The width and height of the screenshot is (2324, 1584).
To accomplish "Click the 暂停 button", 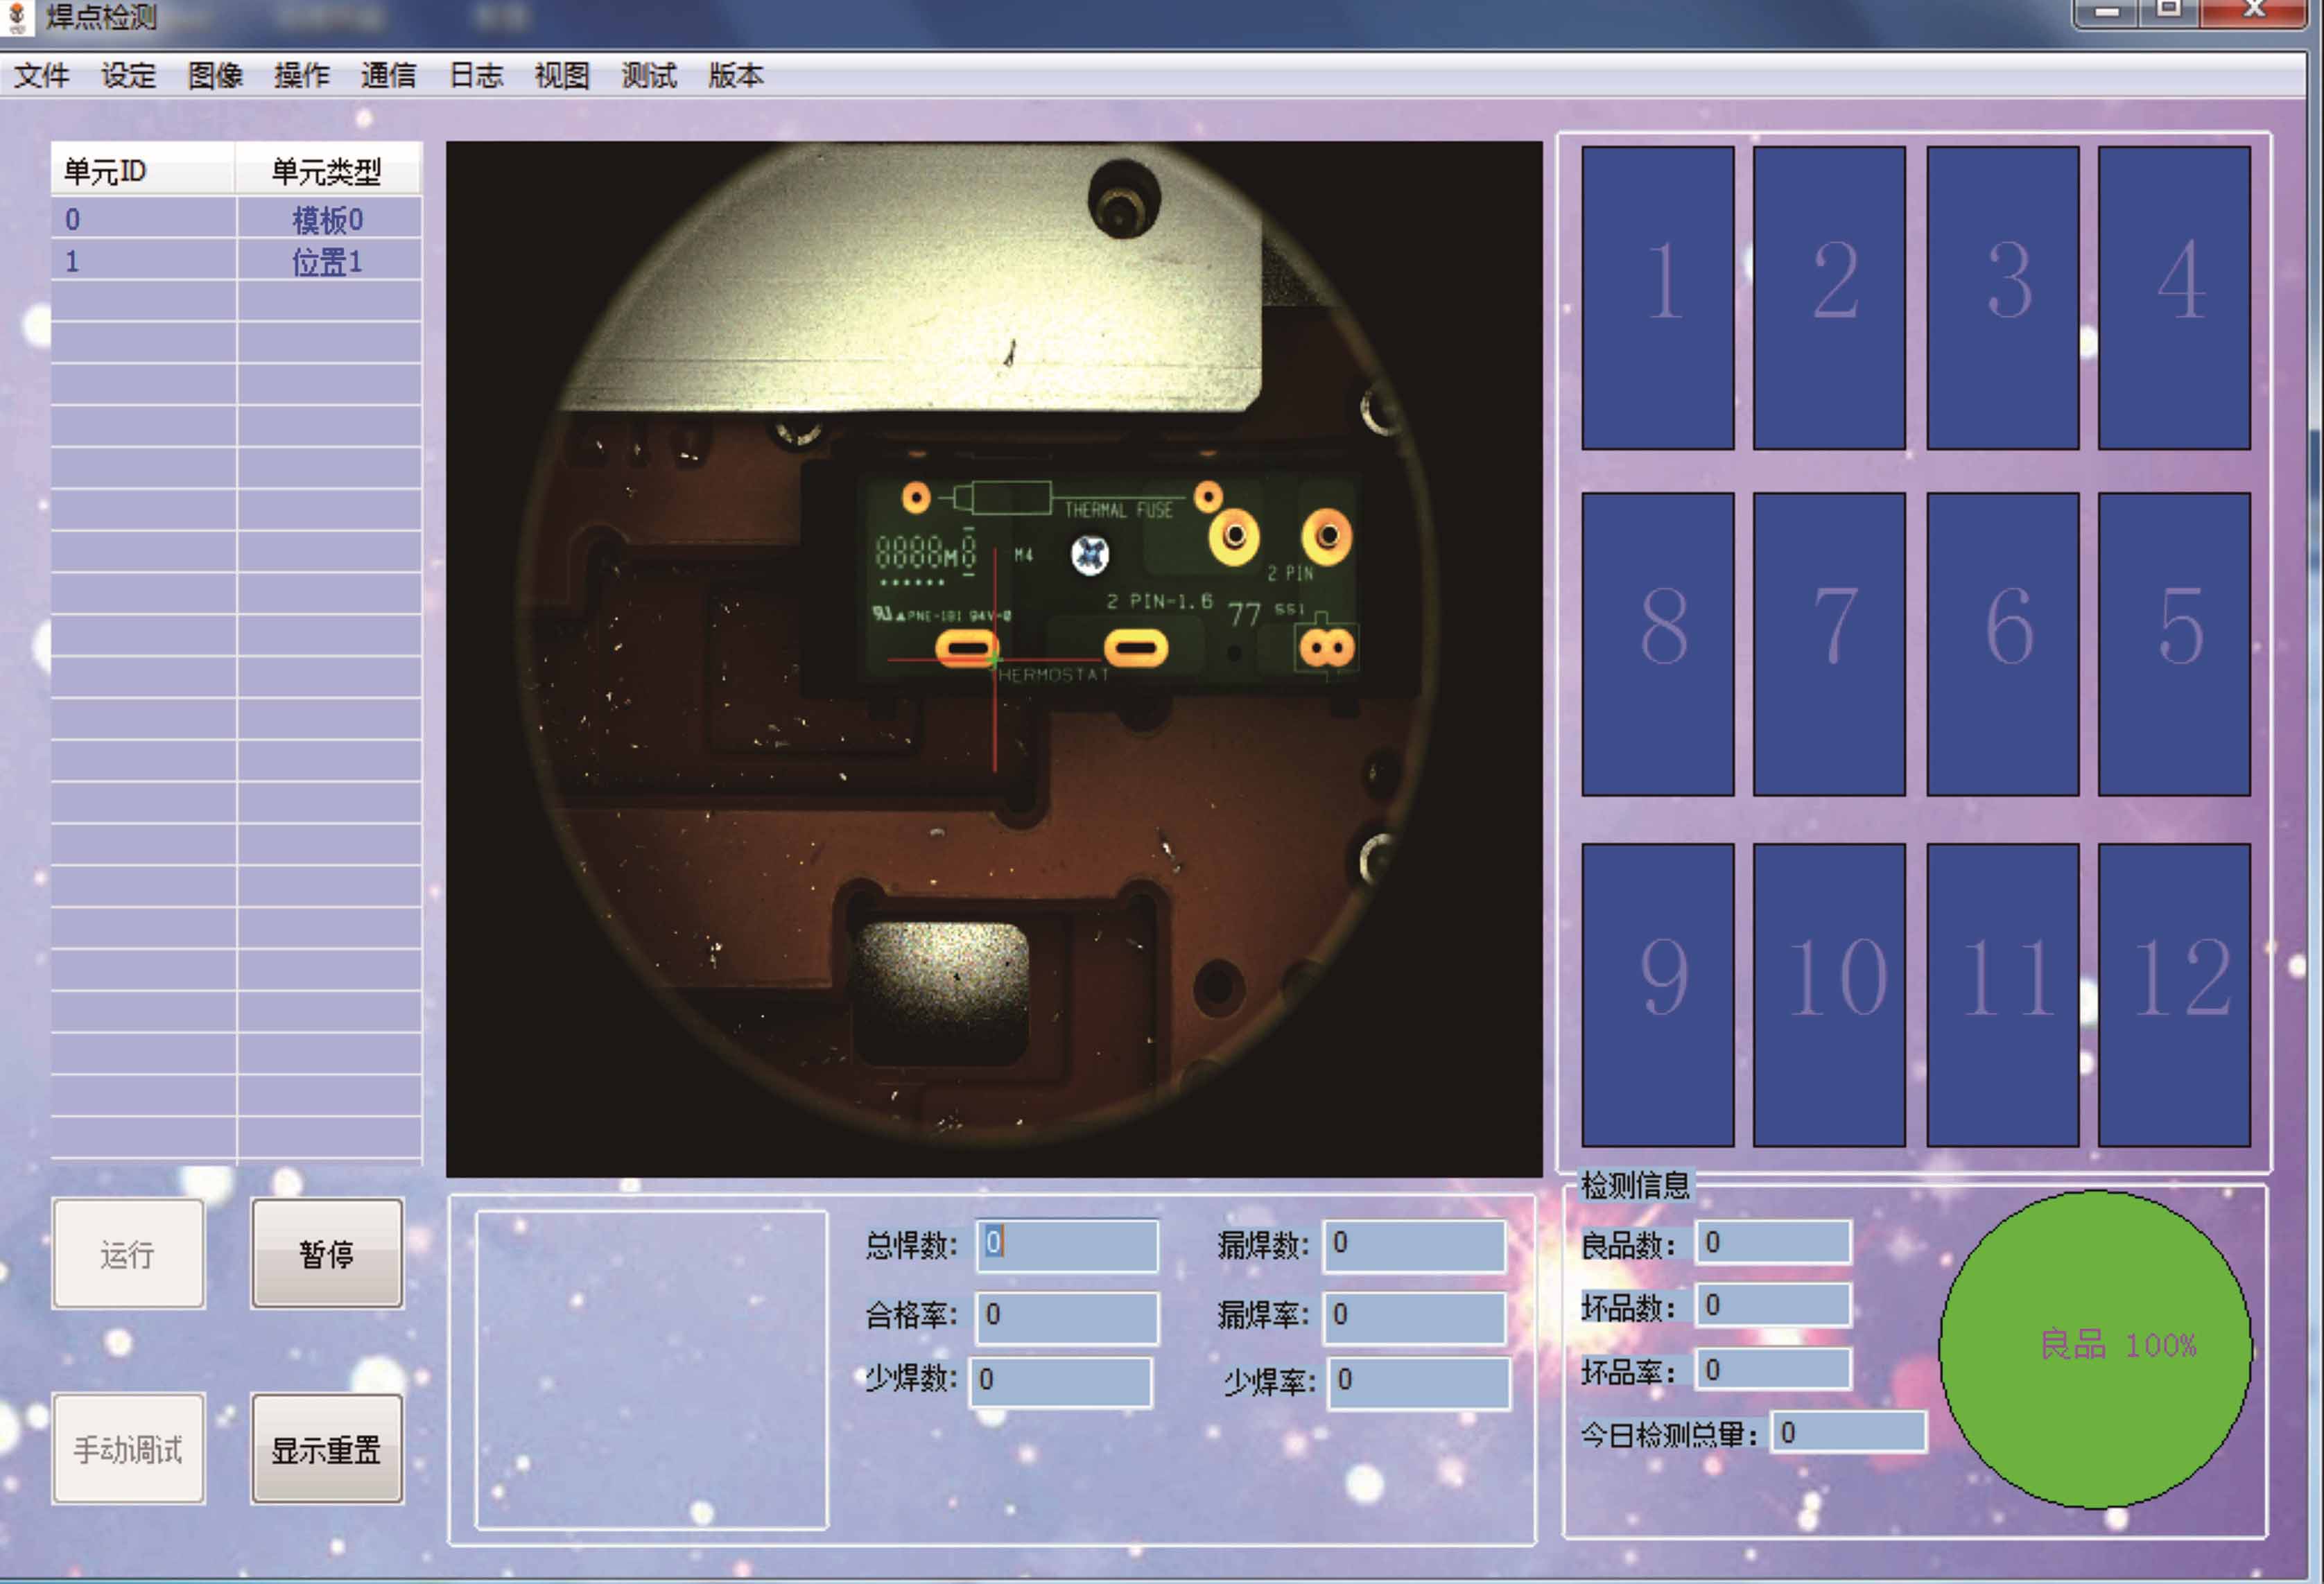I will pos(327,1253).
